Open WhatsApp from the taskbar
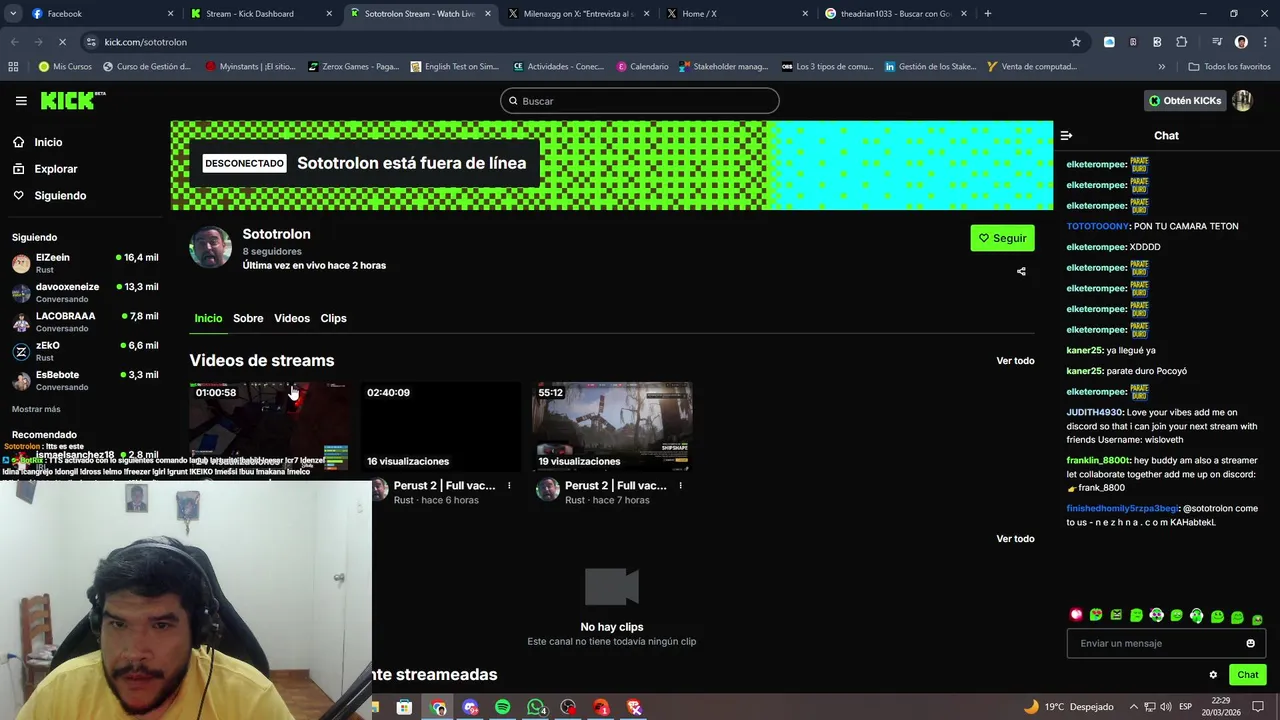Screen dimensions: 1280x720 click(x=536, y=707)
